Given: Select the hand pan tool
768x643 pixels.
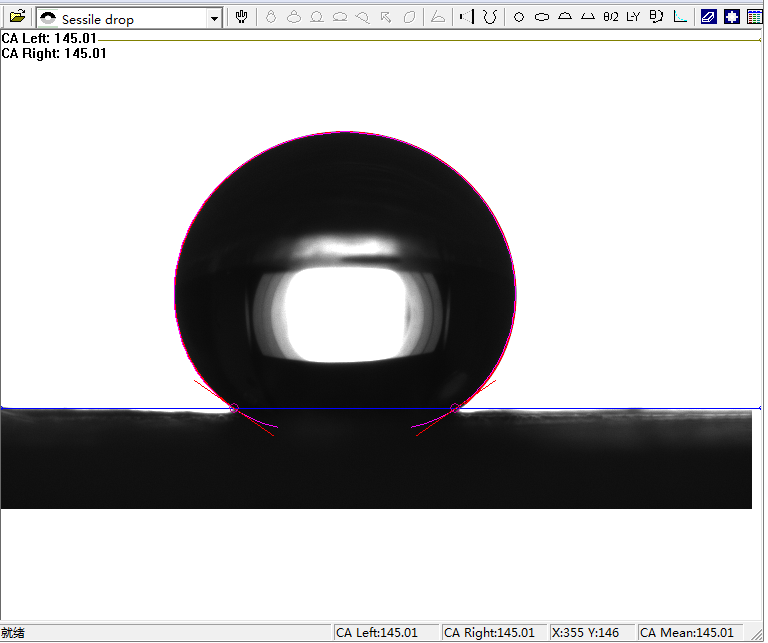Looking at the screenshot, I should [x=242, y=17].
